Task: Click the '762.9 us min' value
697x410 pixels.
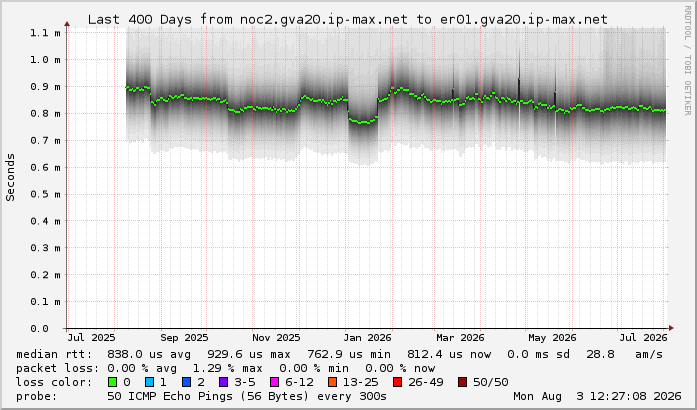Action: 349,354
